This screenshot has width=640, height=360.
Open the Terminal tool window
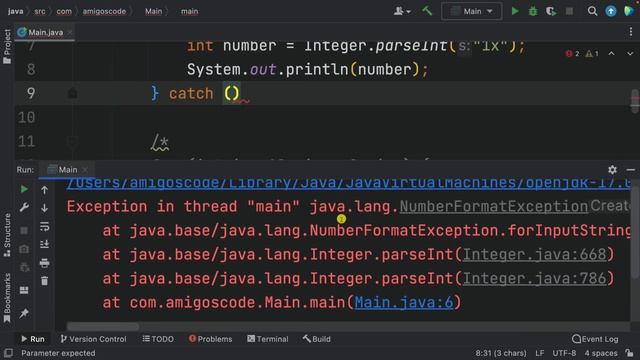[x=268, y=339]
